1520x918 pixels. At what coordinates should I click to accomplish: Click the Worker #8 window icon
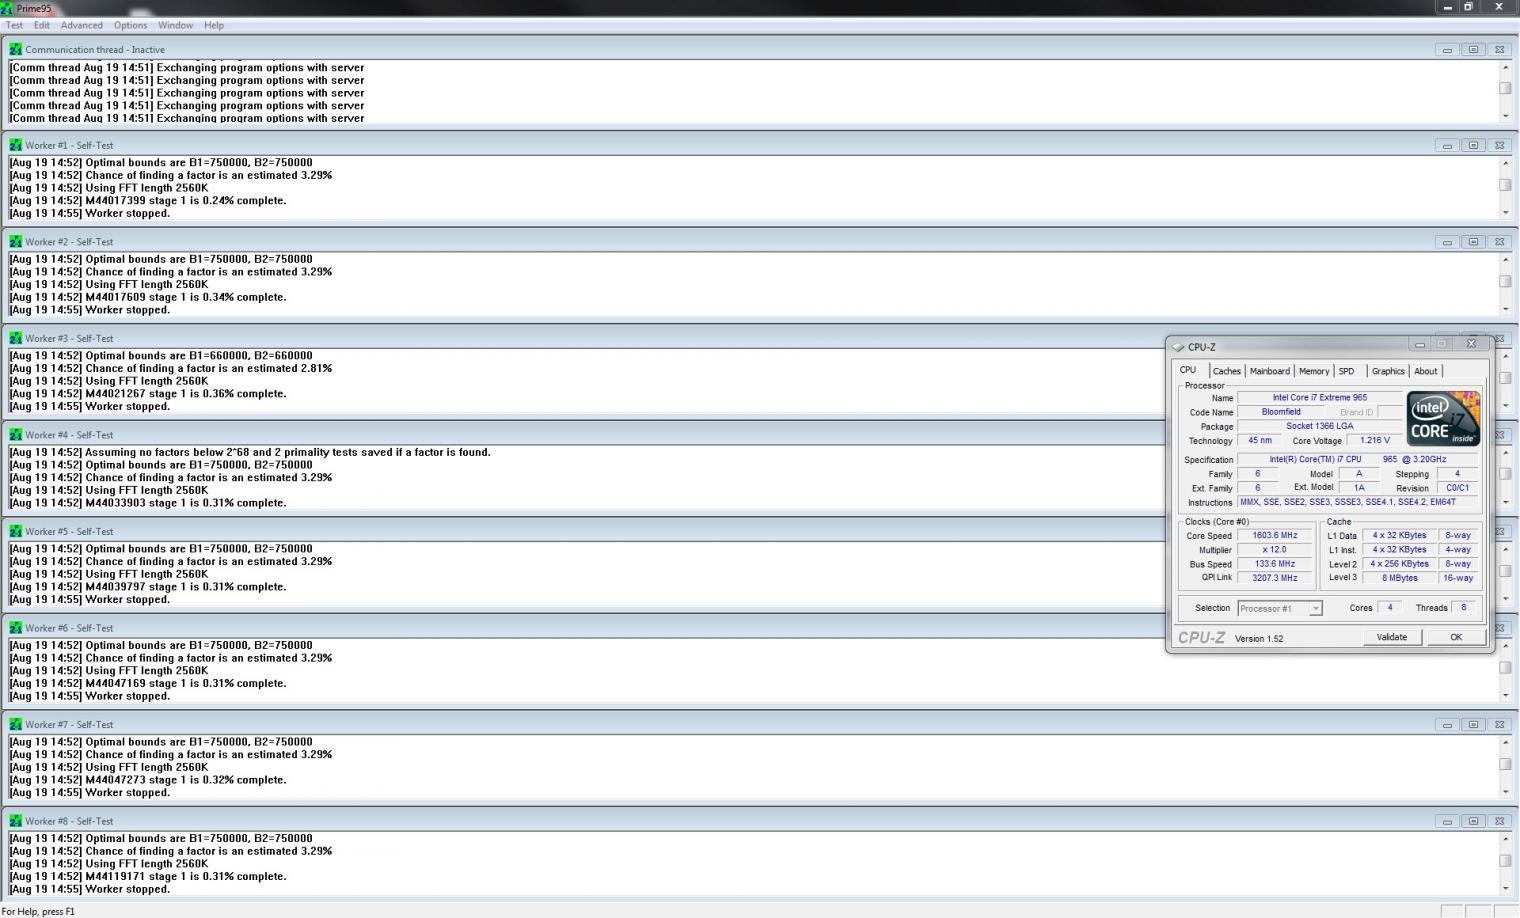(x=15, y=821)
